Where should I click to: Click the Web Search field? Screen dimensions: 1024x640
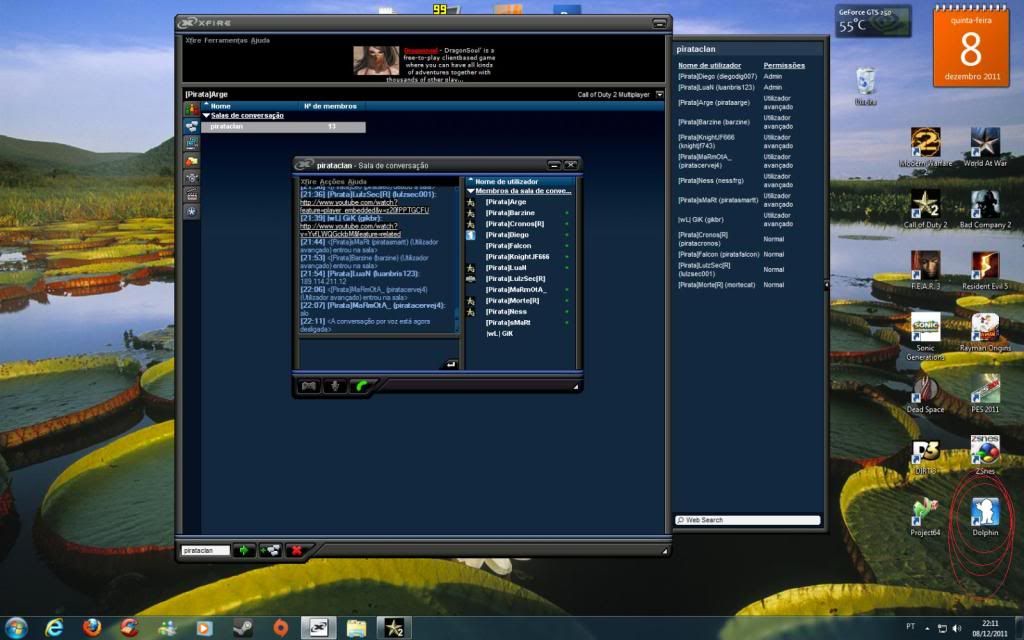[x=748, y=520]
